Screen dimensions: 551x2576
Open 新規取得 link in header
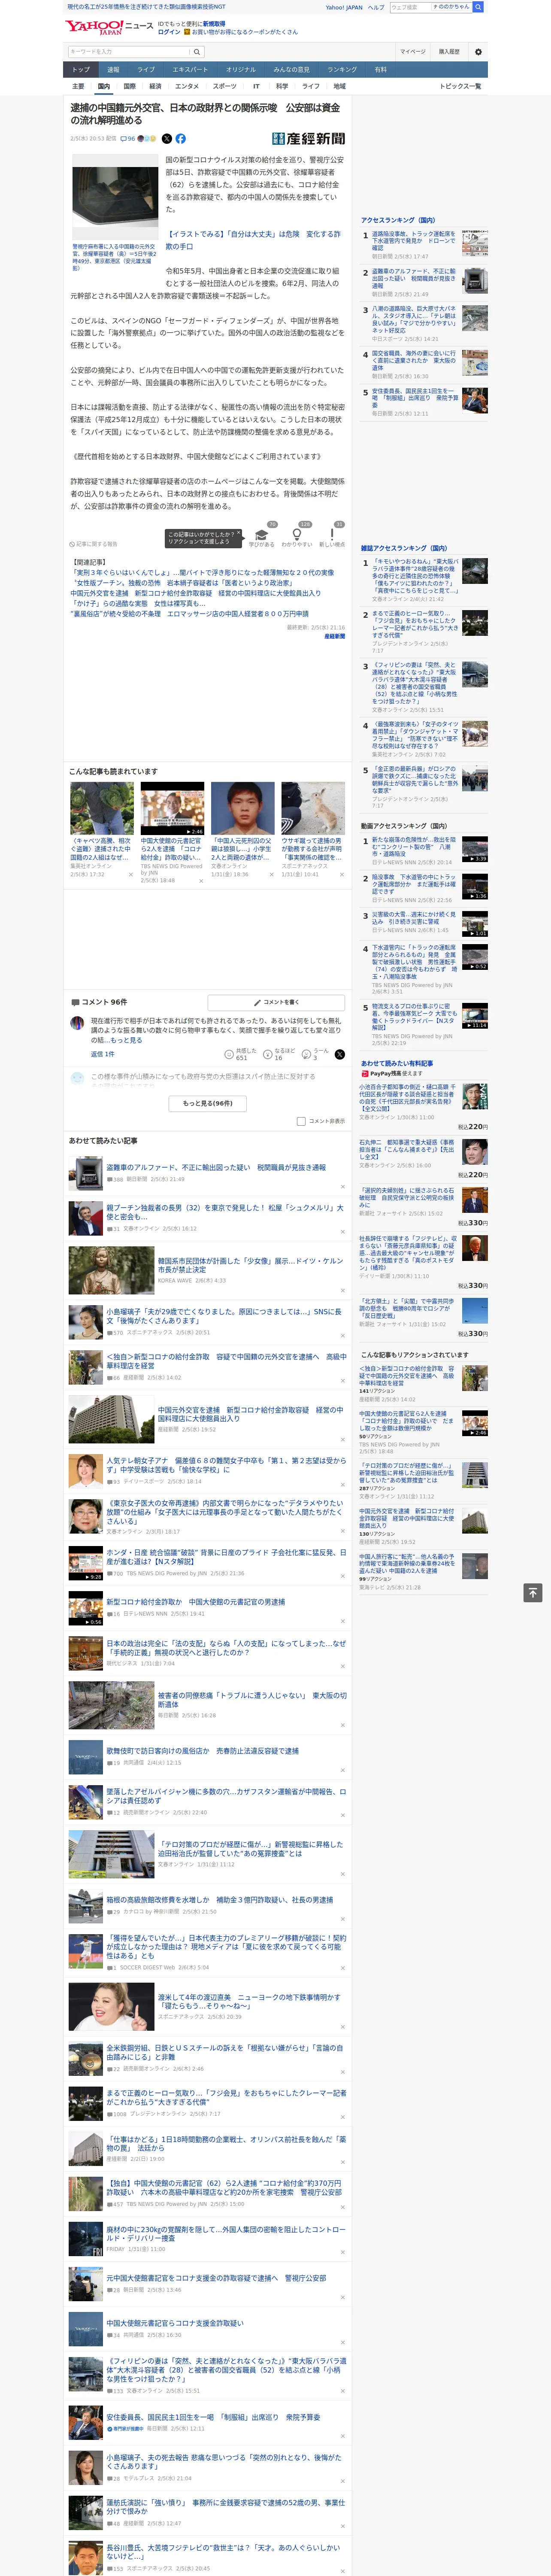(214, 23)
